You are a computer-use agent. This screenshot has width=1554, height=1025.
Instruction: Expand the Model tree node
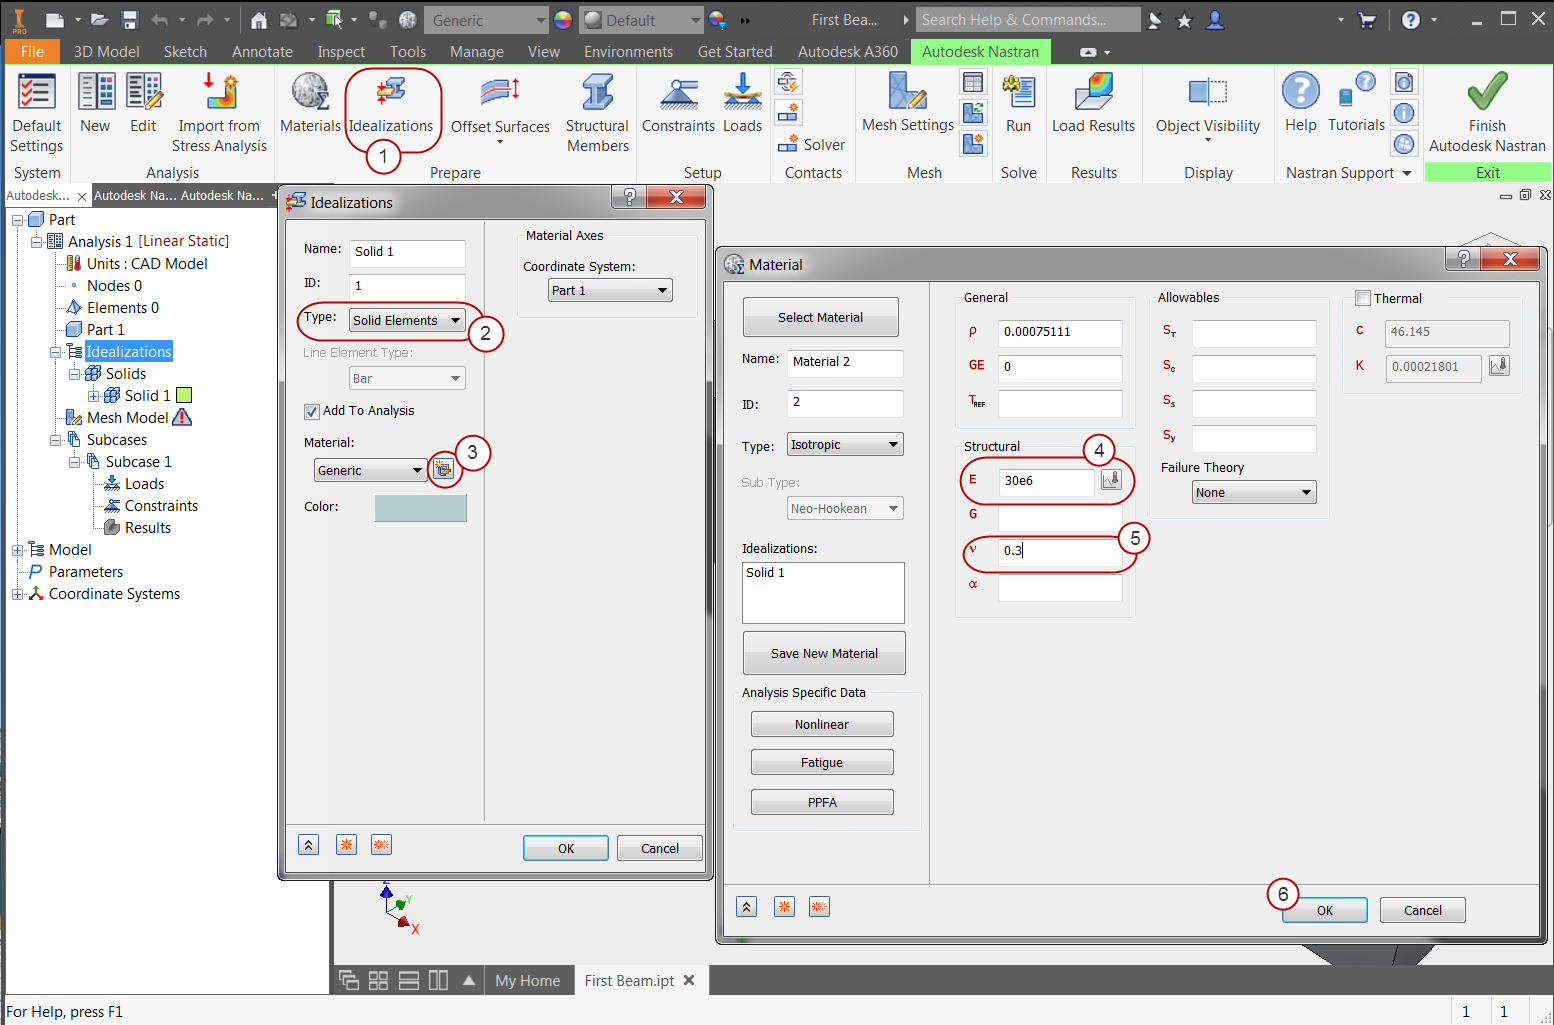tap(17, 550)
